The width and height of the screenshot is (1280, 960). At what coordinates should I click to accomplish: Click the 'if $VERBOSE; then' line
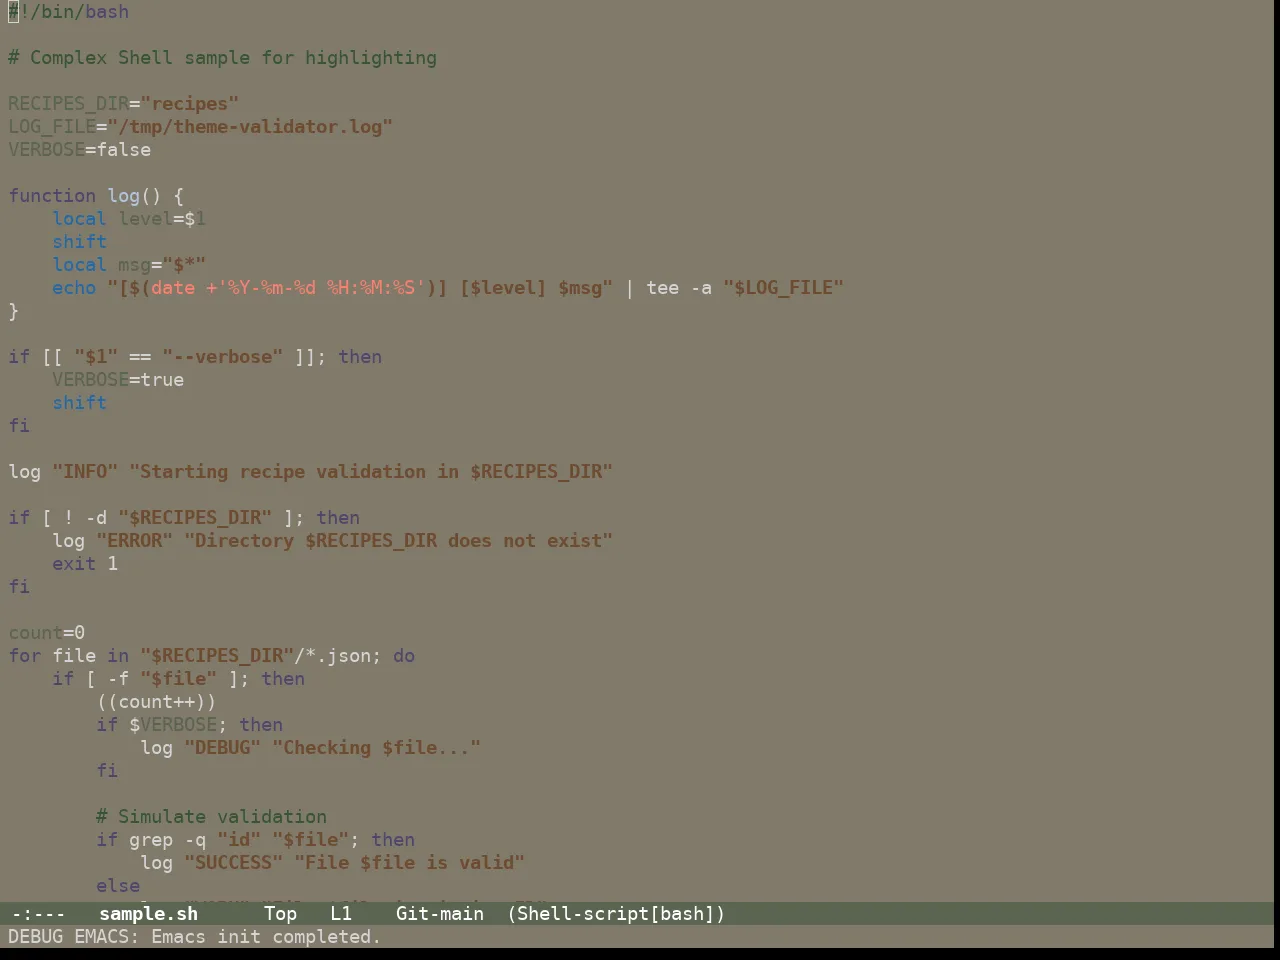tap(189, 725)
